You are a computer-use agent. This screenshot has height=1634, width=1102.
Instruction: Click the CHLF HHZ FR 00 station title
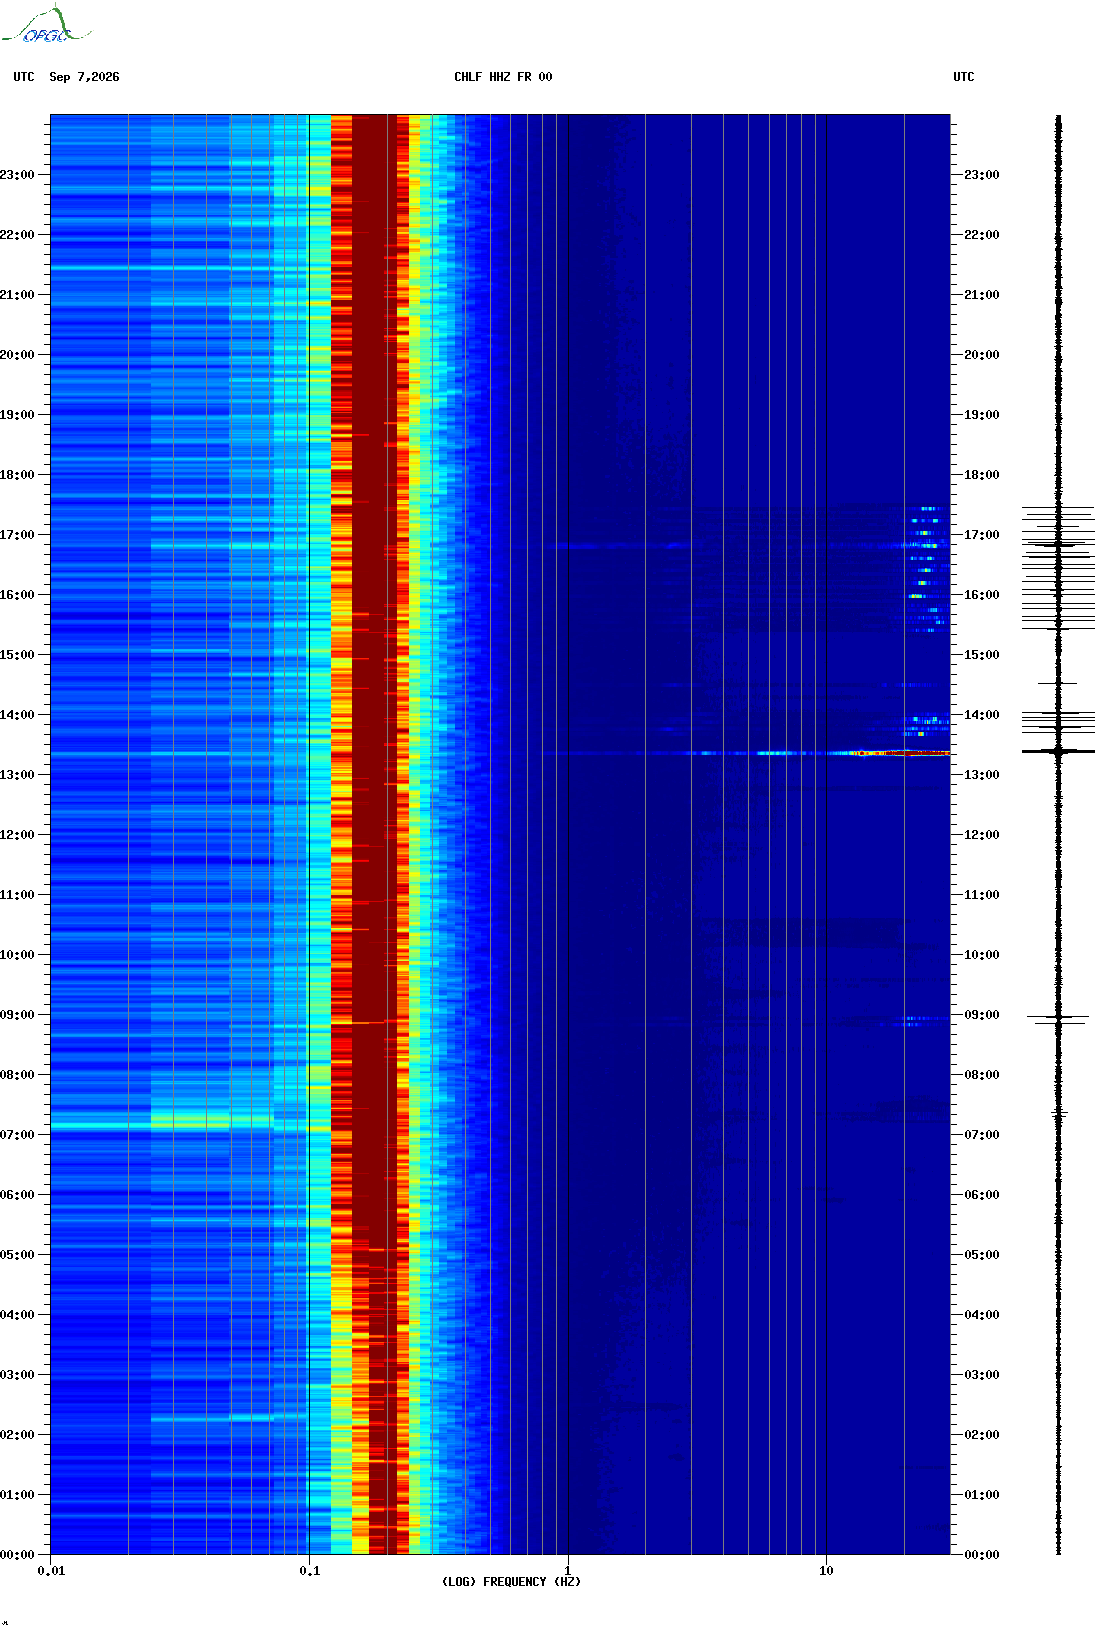click(503, 77)
